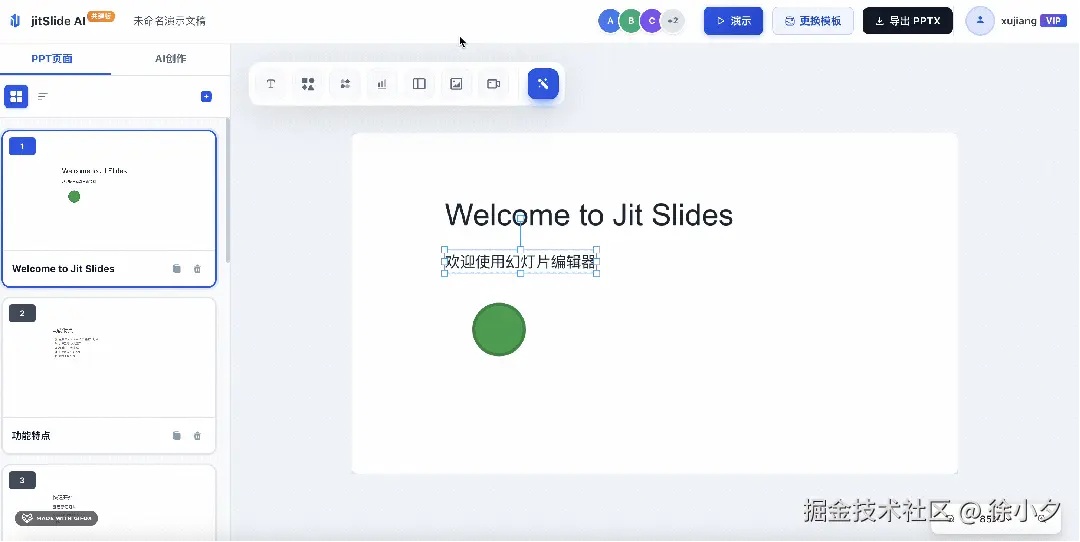Open xujiang user avatar

pos(980,21)
